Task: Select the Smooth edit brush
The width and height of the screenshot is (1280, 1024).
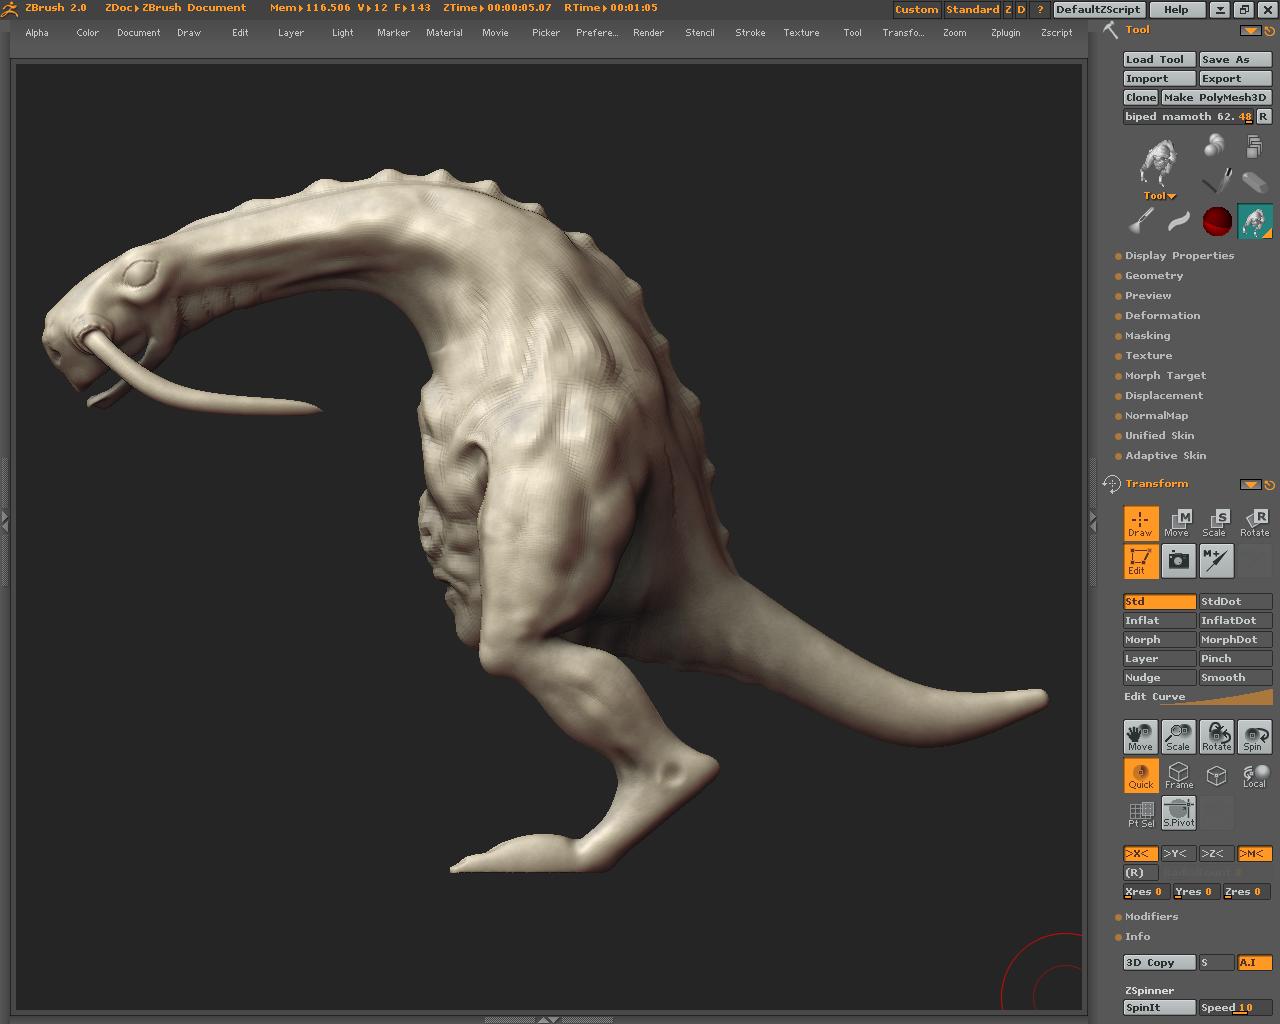Action: 1235,678
